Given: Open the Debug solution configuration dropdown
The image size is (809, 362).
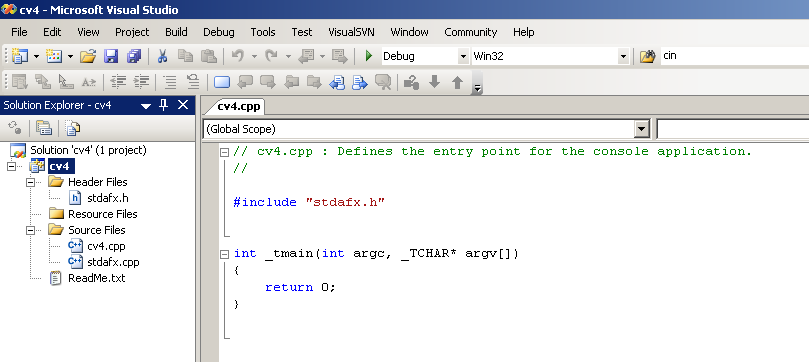Looking at the screenshot, I should 463,56.
